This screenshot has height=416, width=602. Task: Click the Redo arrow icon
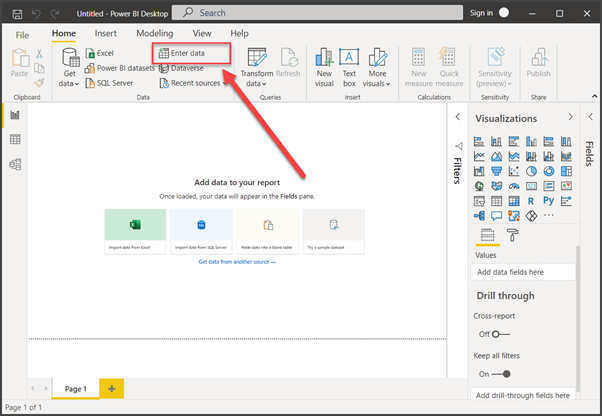55,14
